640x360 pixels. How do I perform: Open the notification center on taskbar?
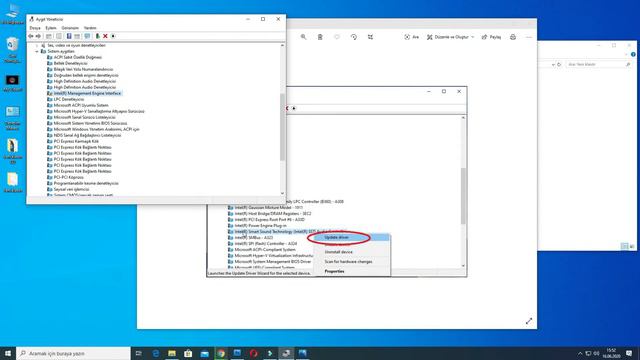point(629,353)
